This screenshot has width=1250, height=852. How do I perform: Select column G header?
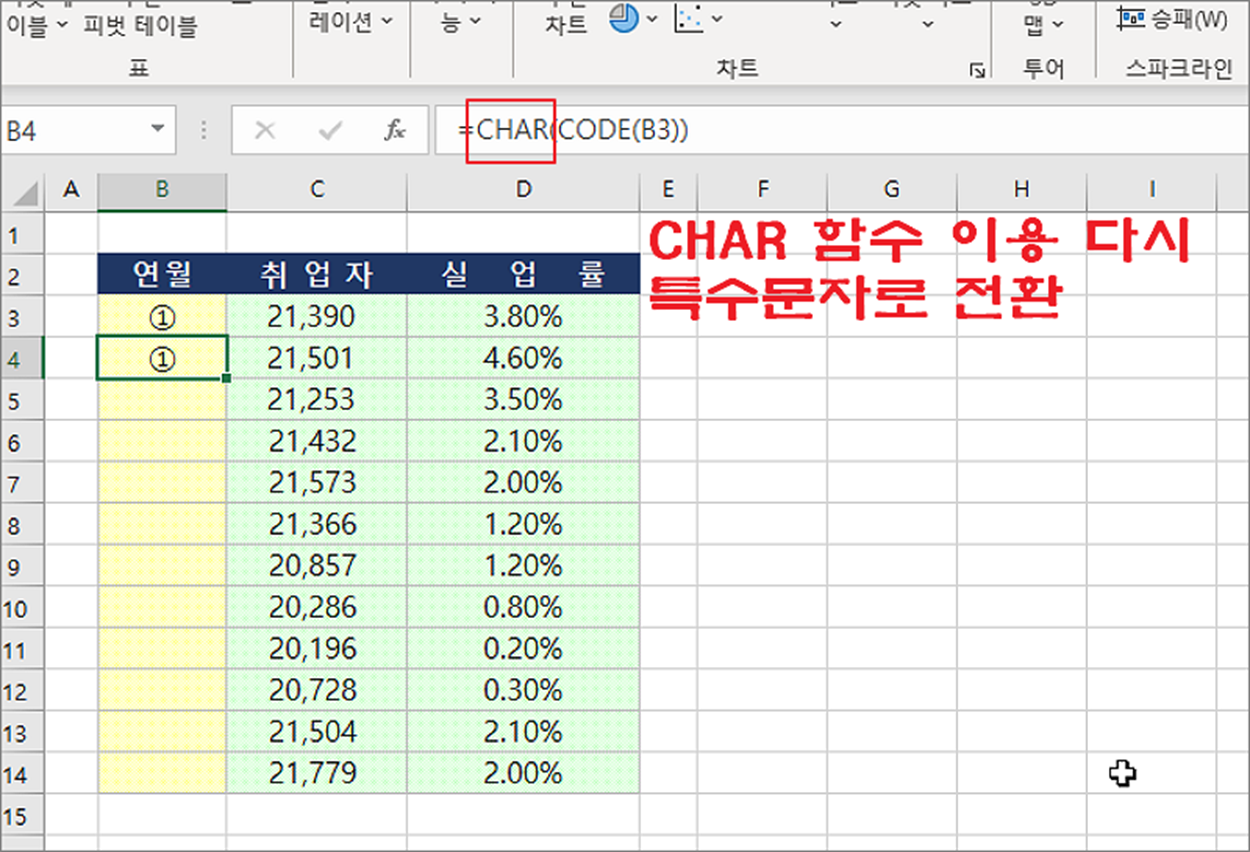[892, 190]
